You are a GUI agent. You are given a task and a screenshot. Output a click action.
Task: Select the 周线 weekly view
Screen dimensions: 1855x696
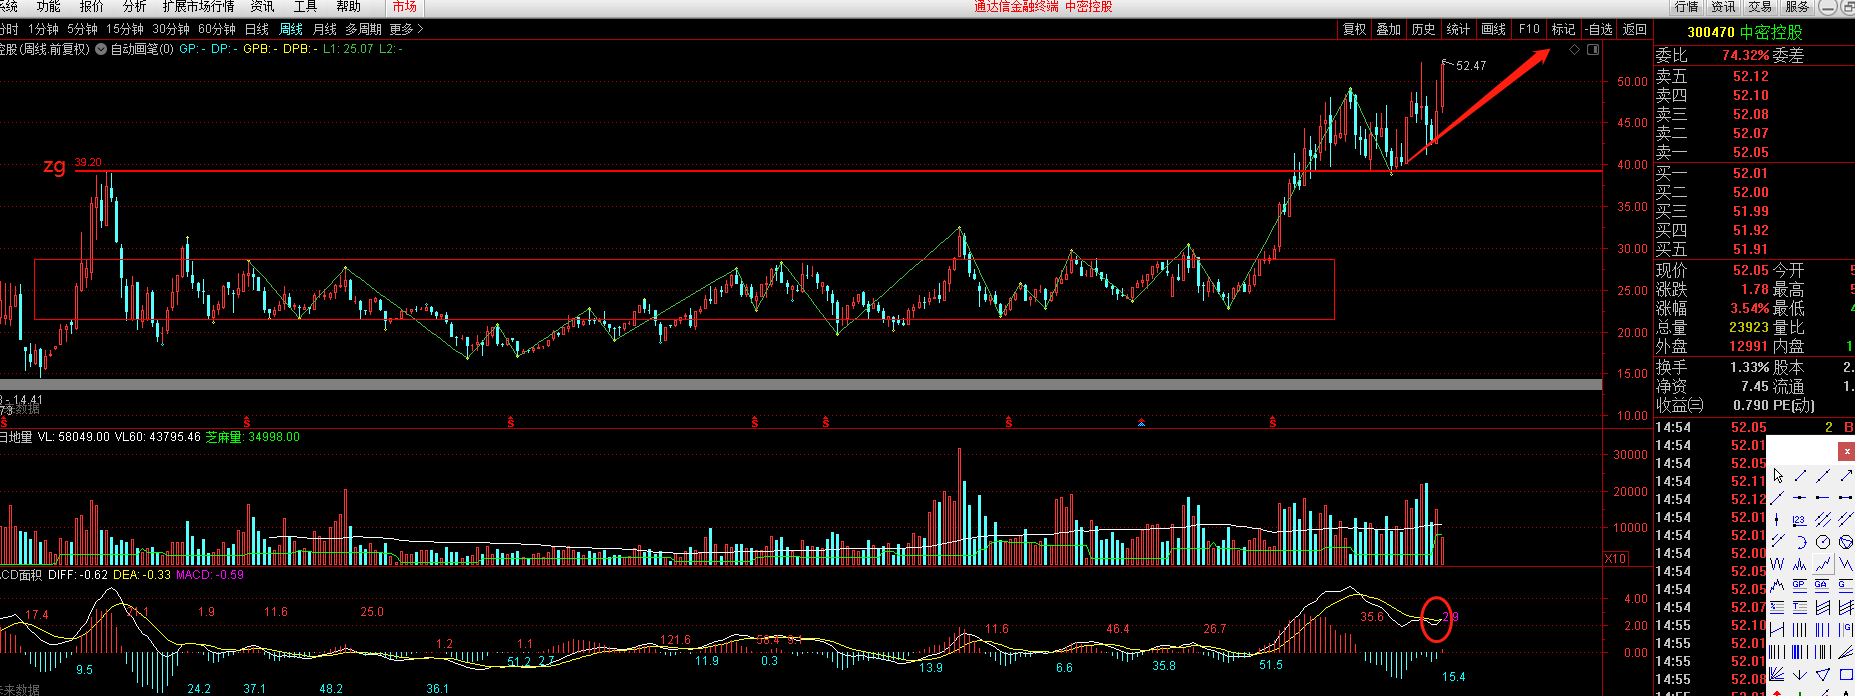pyautogui.click(x=291, y=29)
